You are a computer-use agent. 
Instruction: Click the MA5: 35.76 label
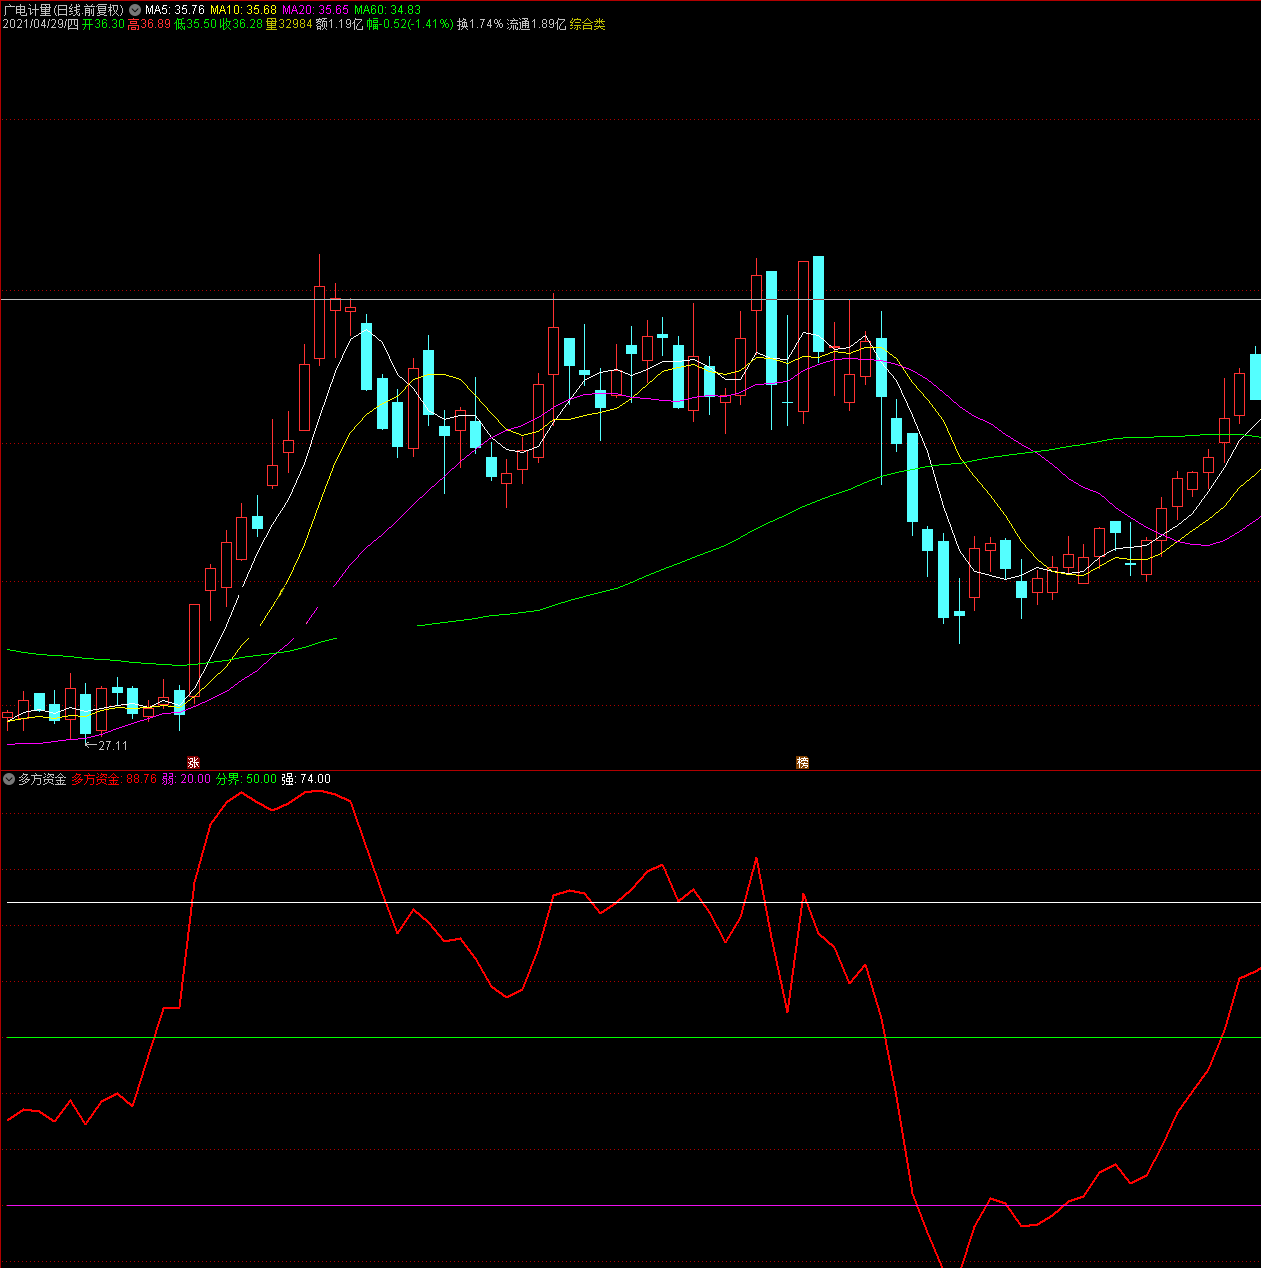pyautogui.click(x=175, y=10)
